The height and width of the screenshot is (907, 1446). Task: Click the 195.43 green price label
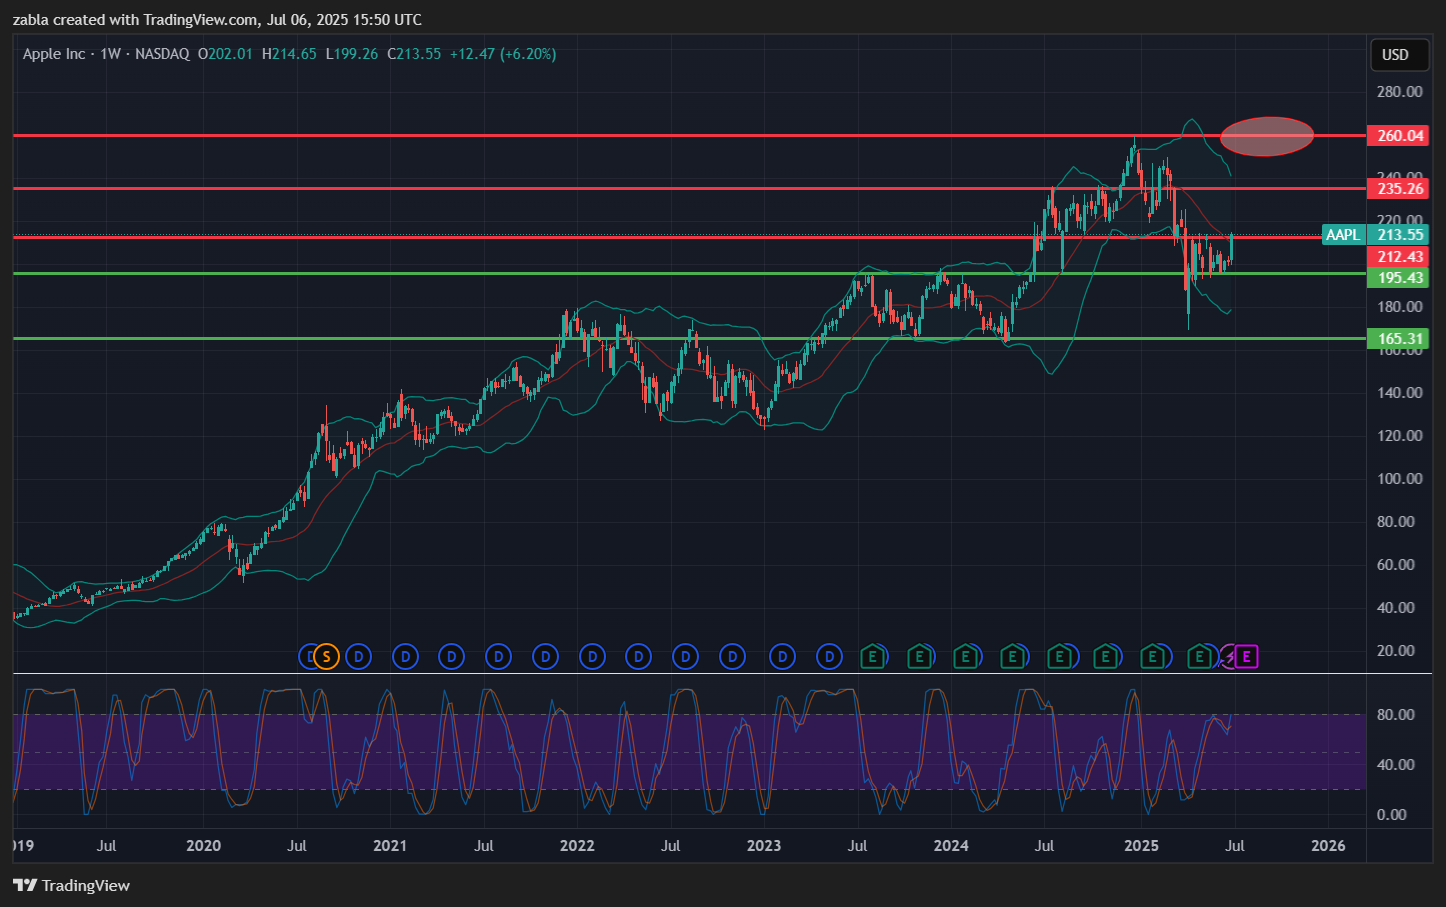1398,278
